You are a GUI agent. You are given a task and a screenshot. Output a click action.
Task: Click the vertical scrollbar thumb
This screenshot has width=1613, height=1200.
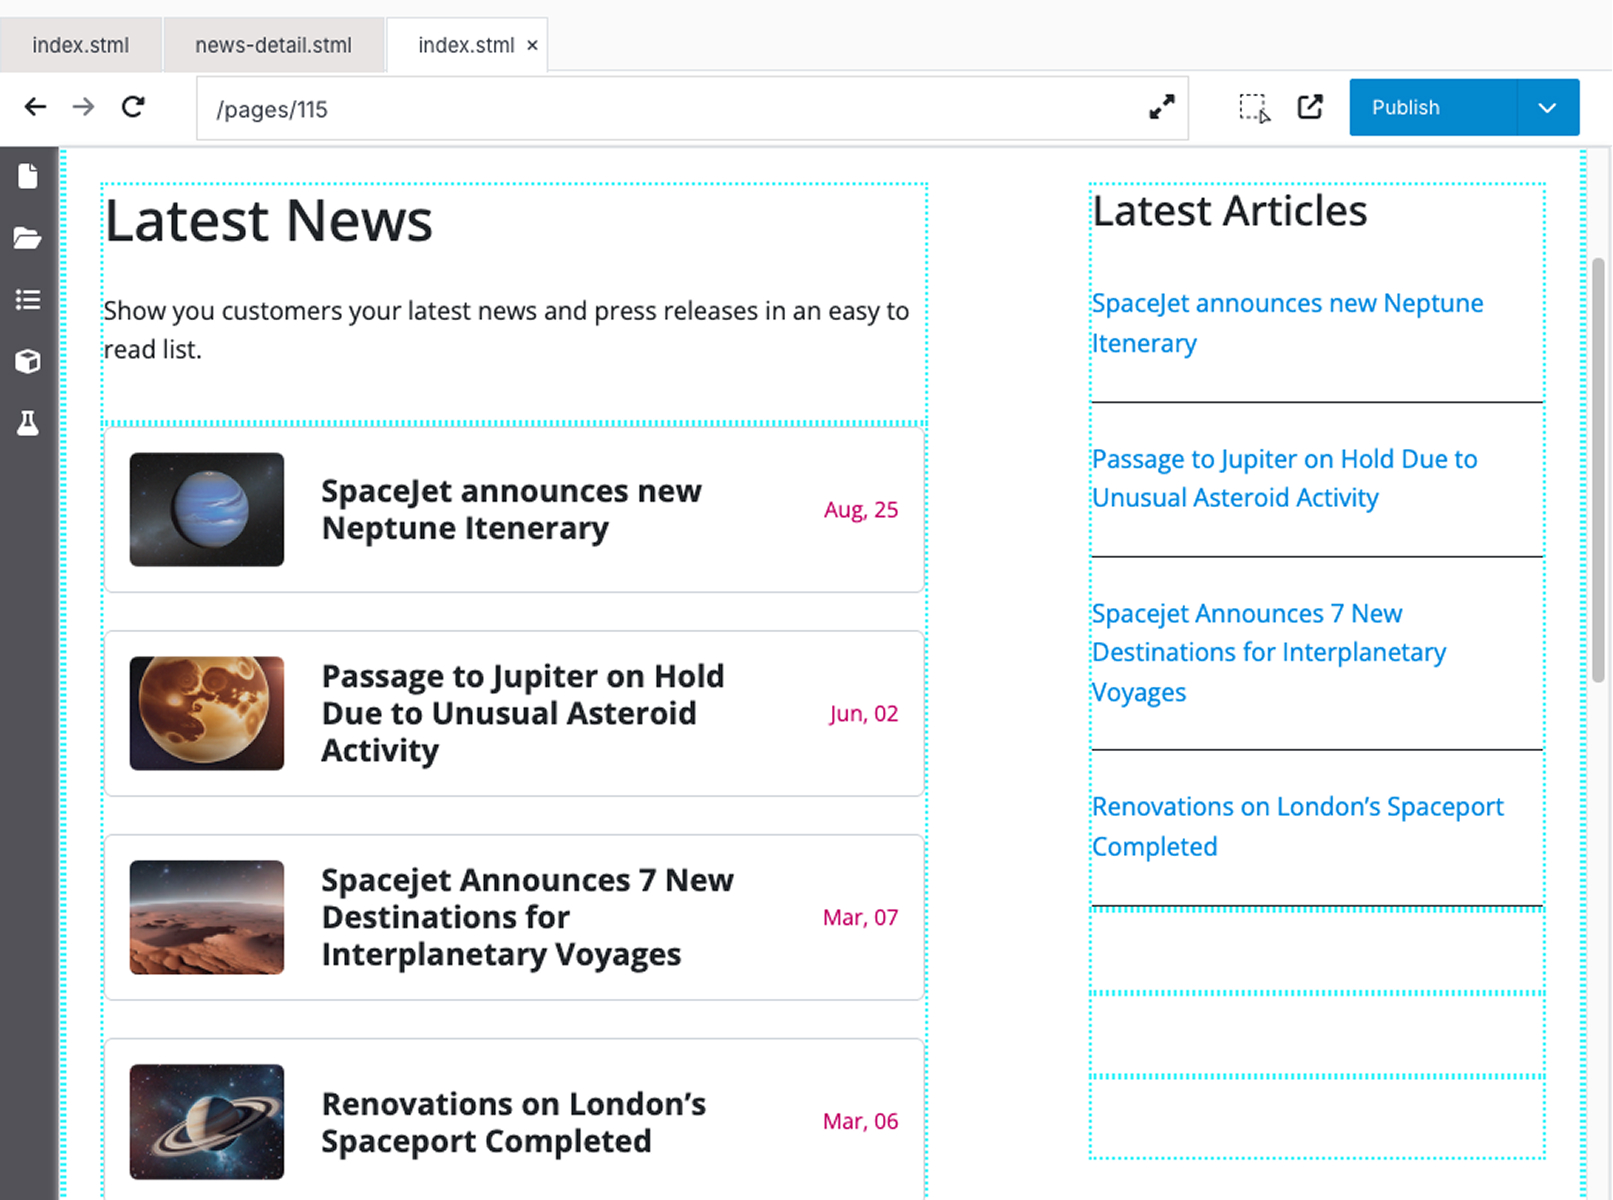(x=1598, y=470)
